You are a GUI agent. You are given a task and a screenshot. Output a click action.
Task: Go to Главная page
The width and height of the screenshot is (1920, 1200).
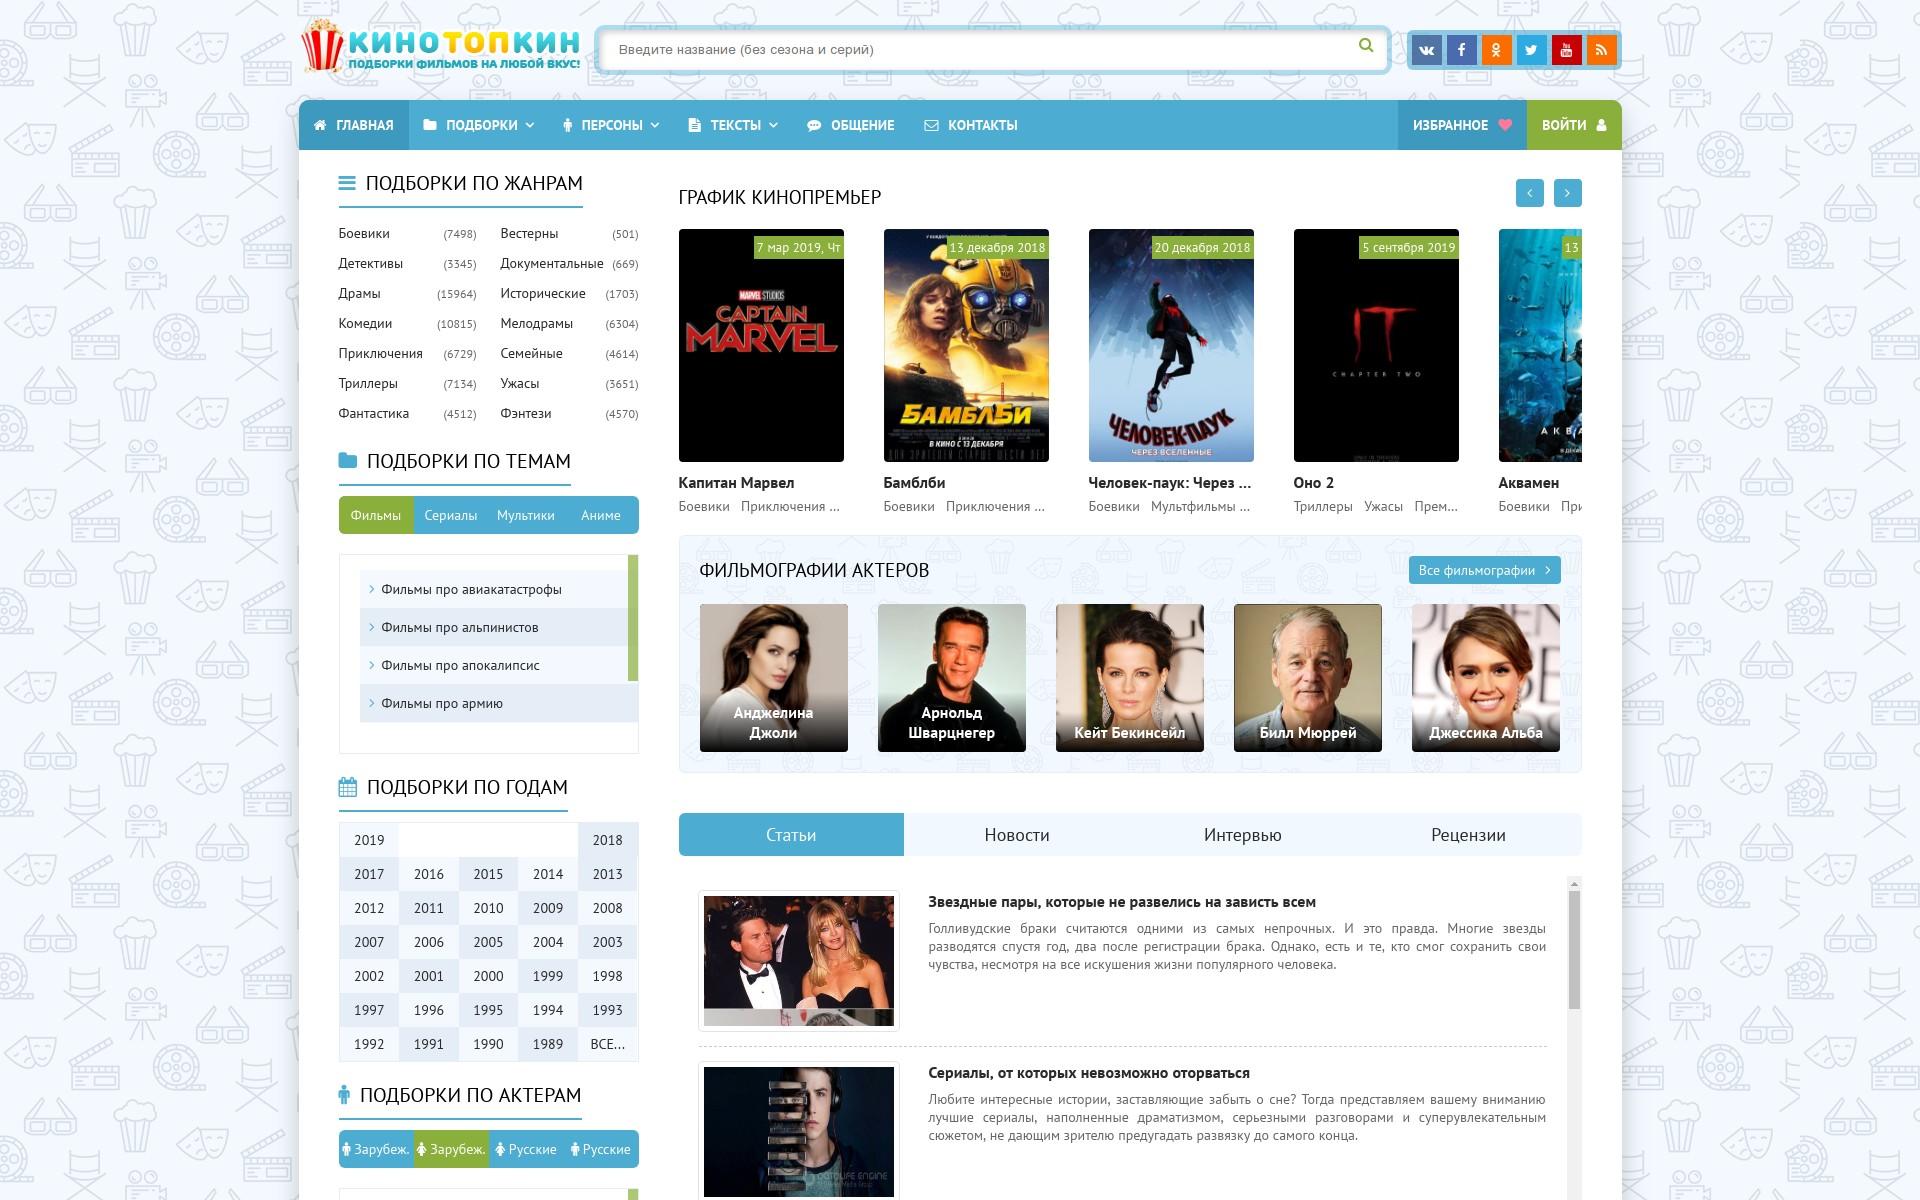354,125
